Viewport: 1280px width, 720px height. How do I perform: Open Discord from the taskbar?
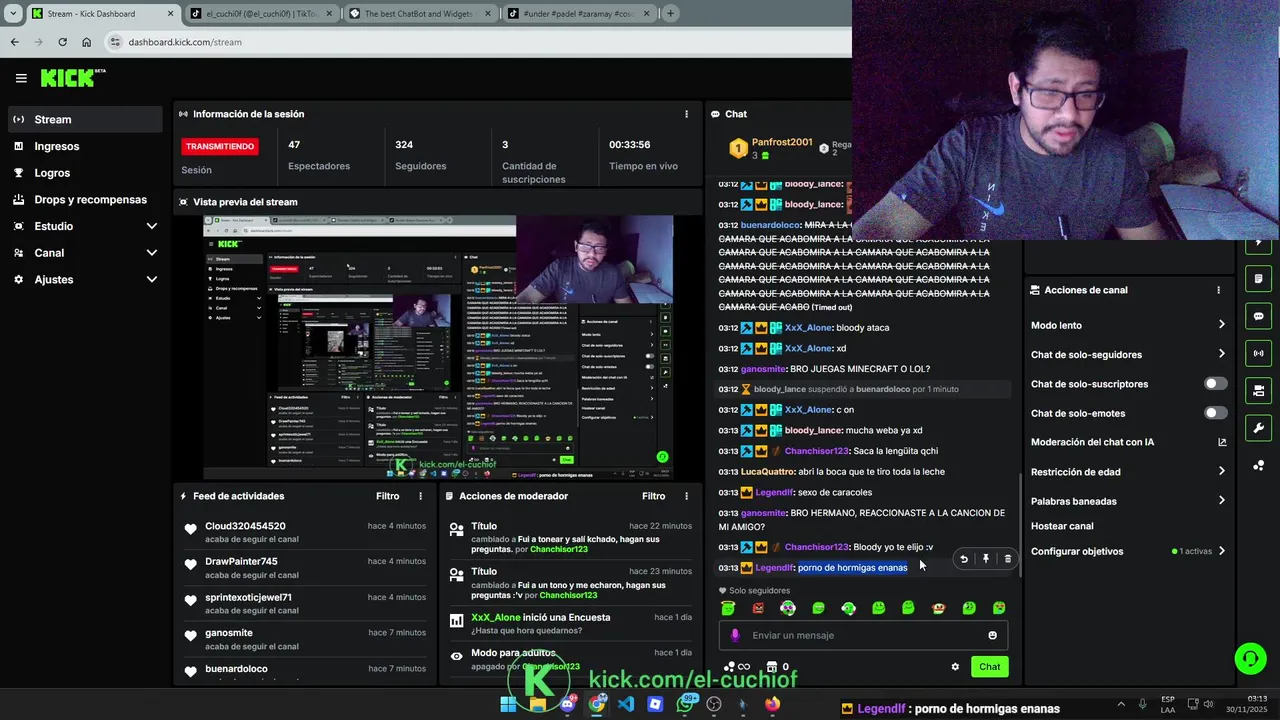pyautogui.click(x=567, y=704)
